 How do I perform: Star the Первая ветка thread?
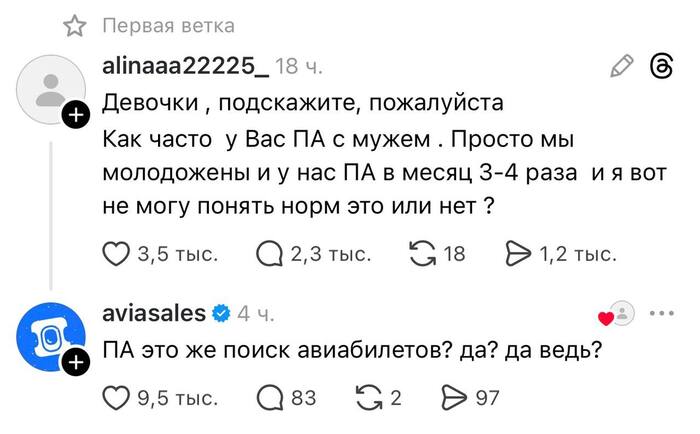73,25
